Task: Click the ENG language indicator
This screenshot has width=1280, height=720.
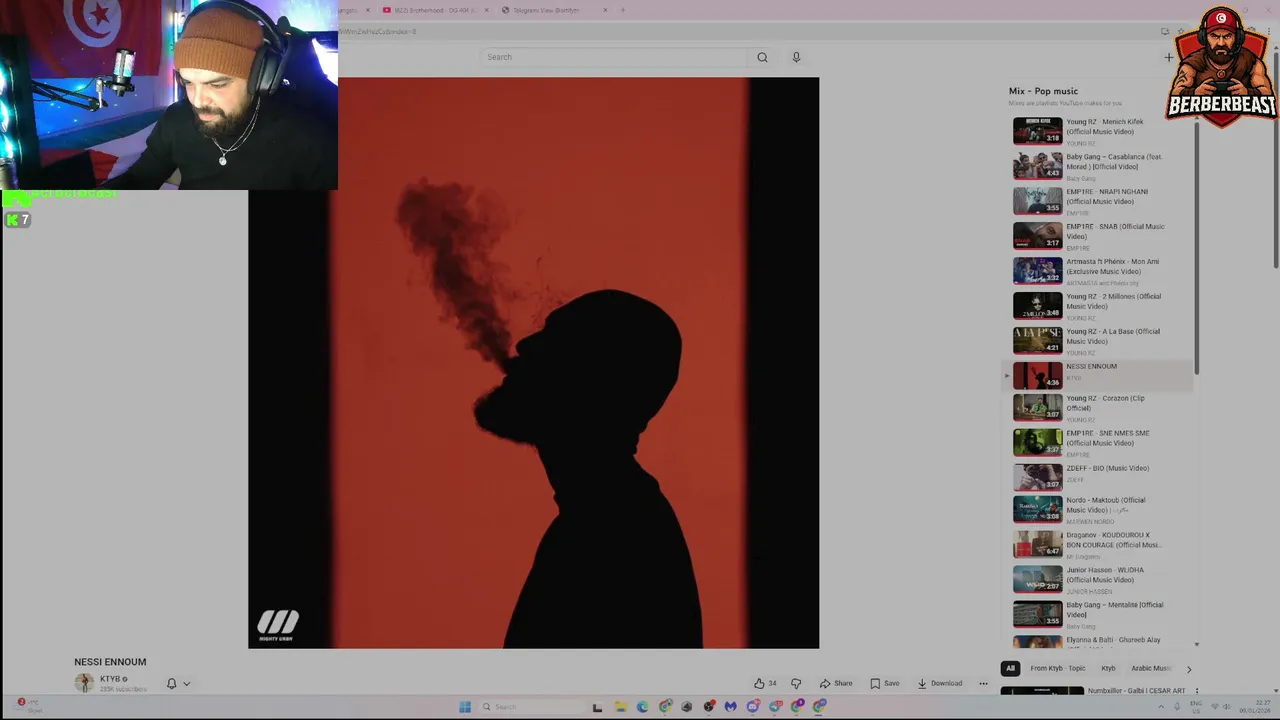Action: [1196, 707]
